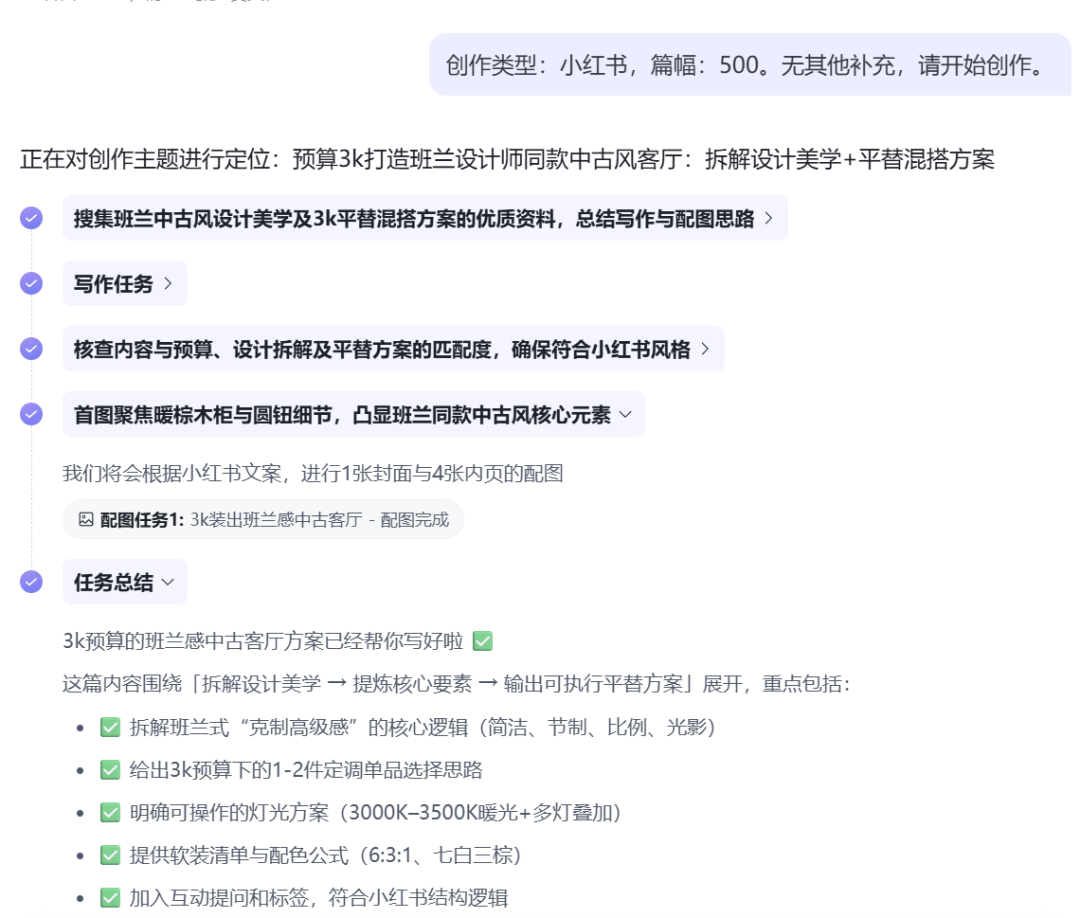
Task: Click the checkmark icon beside 首图聚焦暖棕木柜 step
Action: (x=31, y=414)
